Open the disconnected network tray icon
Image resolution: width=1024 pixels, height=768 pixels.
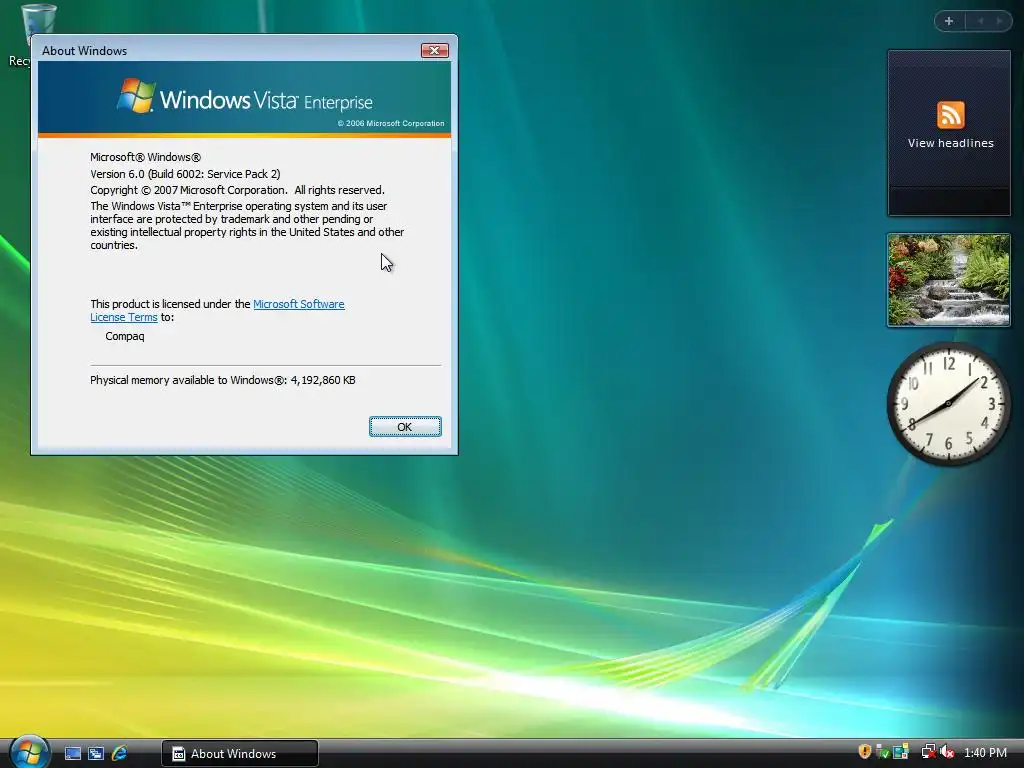pyautogui.click(x=928, y=752)
